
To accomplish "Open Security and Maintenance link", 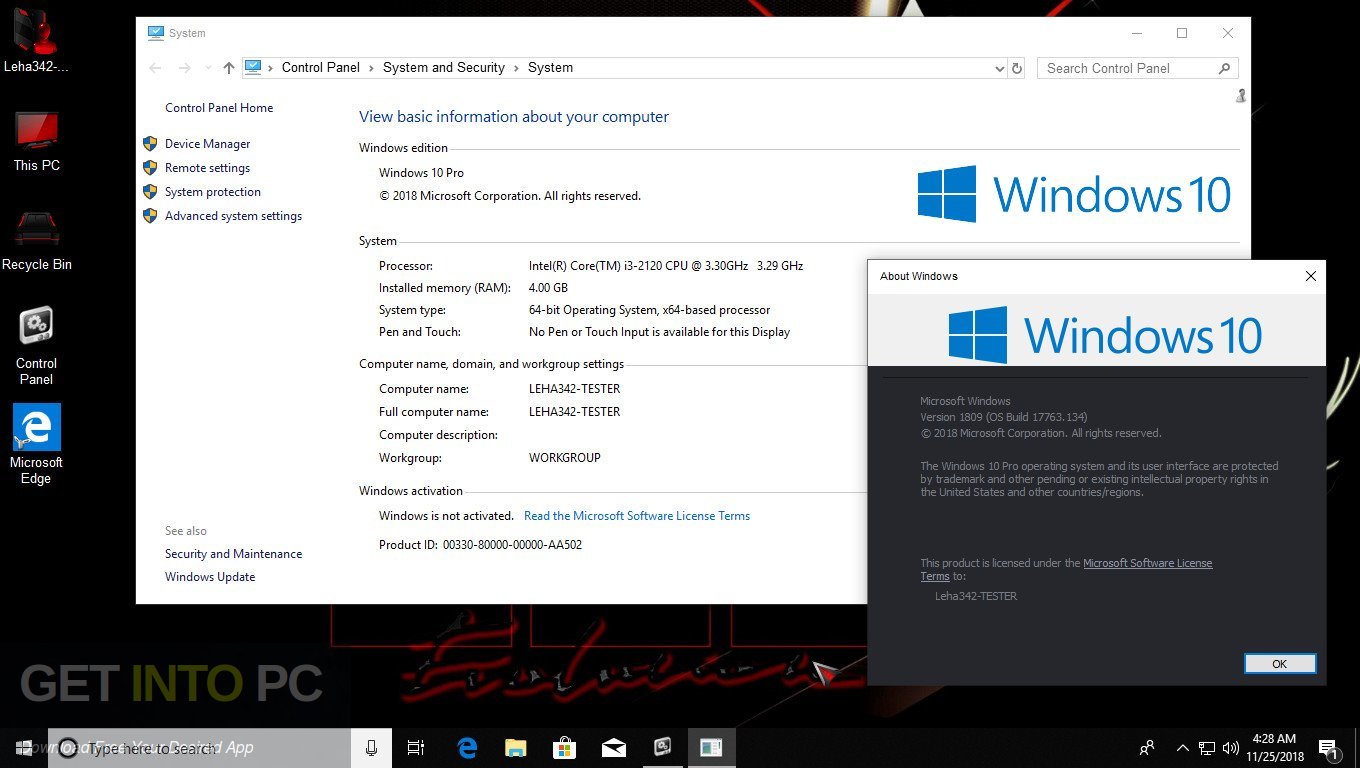I will click(x=233, y=554).
